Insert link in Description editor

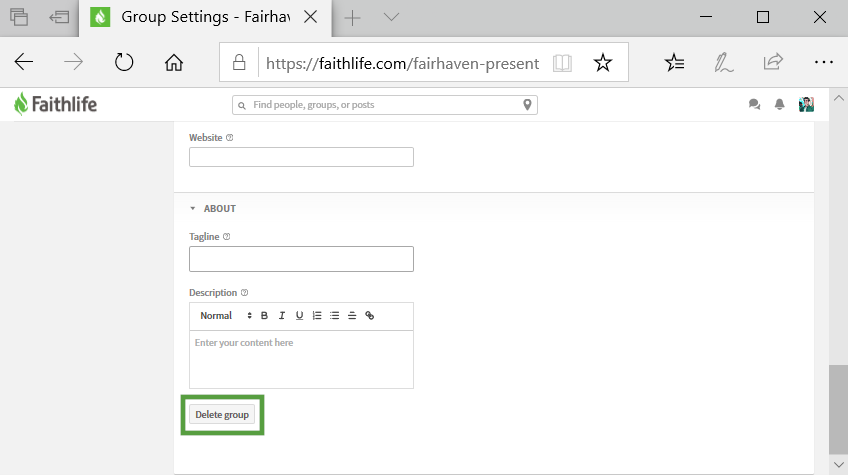pos(369,316)
